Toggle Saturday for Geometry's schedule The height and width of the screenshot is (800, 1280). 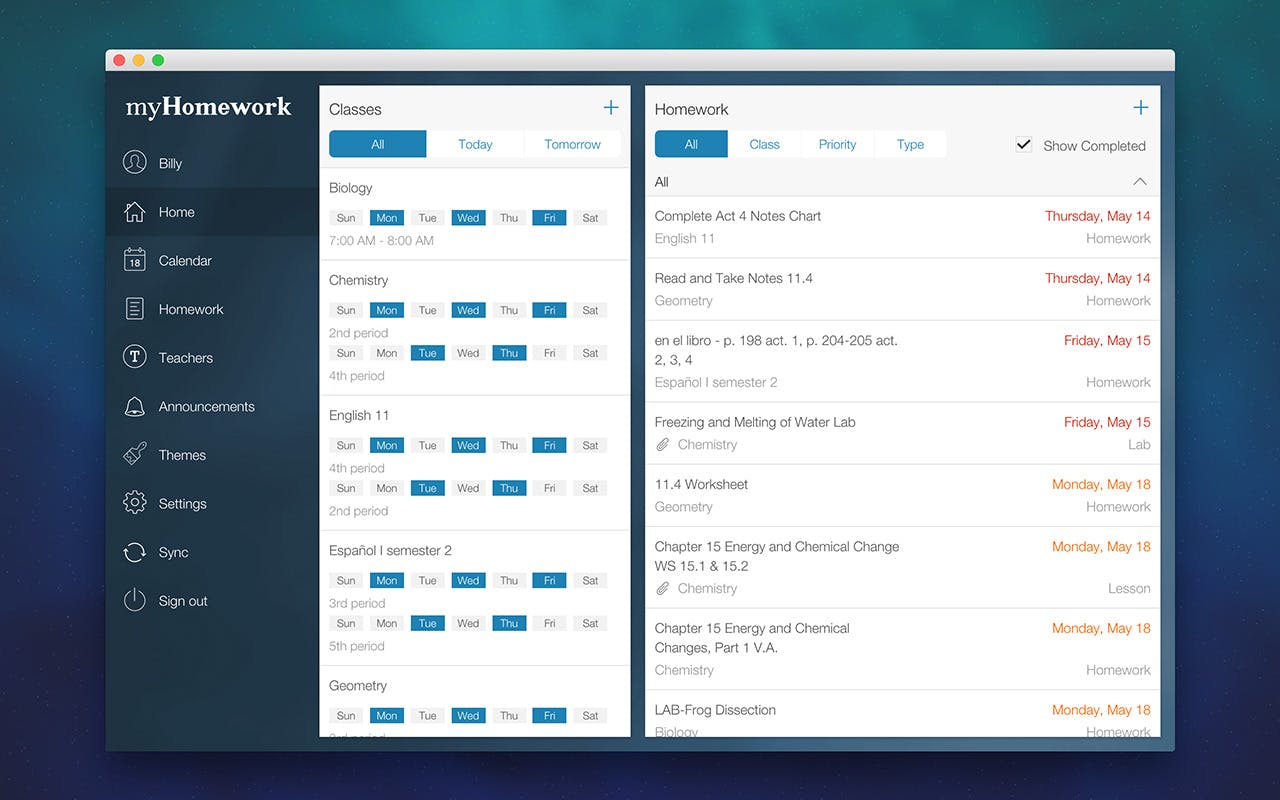click(590, 715)
